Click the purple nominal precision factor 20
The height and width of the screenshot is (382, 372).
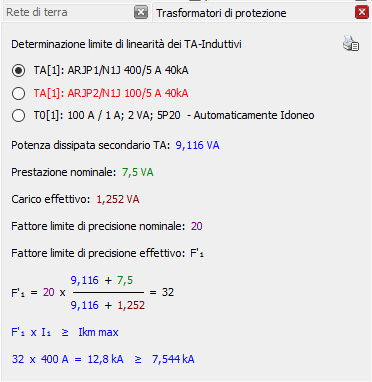click(197, 226)
